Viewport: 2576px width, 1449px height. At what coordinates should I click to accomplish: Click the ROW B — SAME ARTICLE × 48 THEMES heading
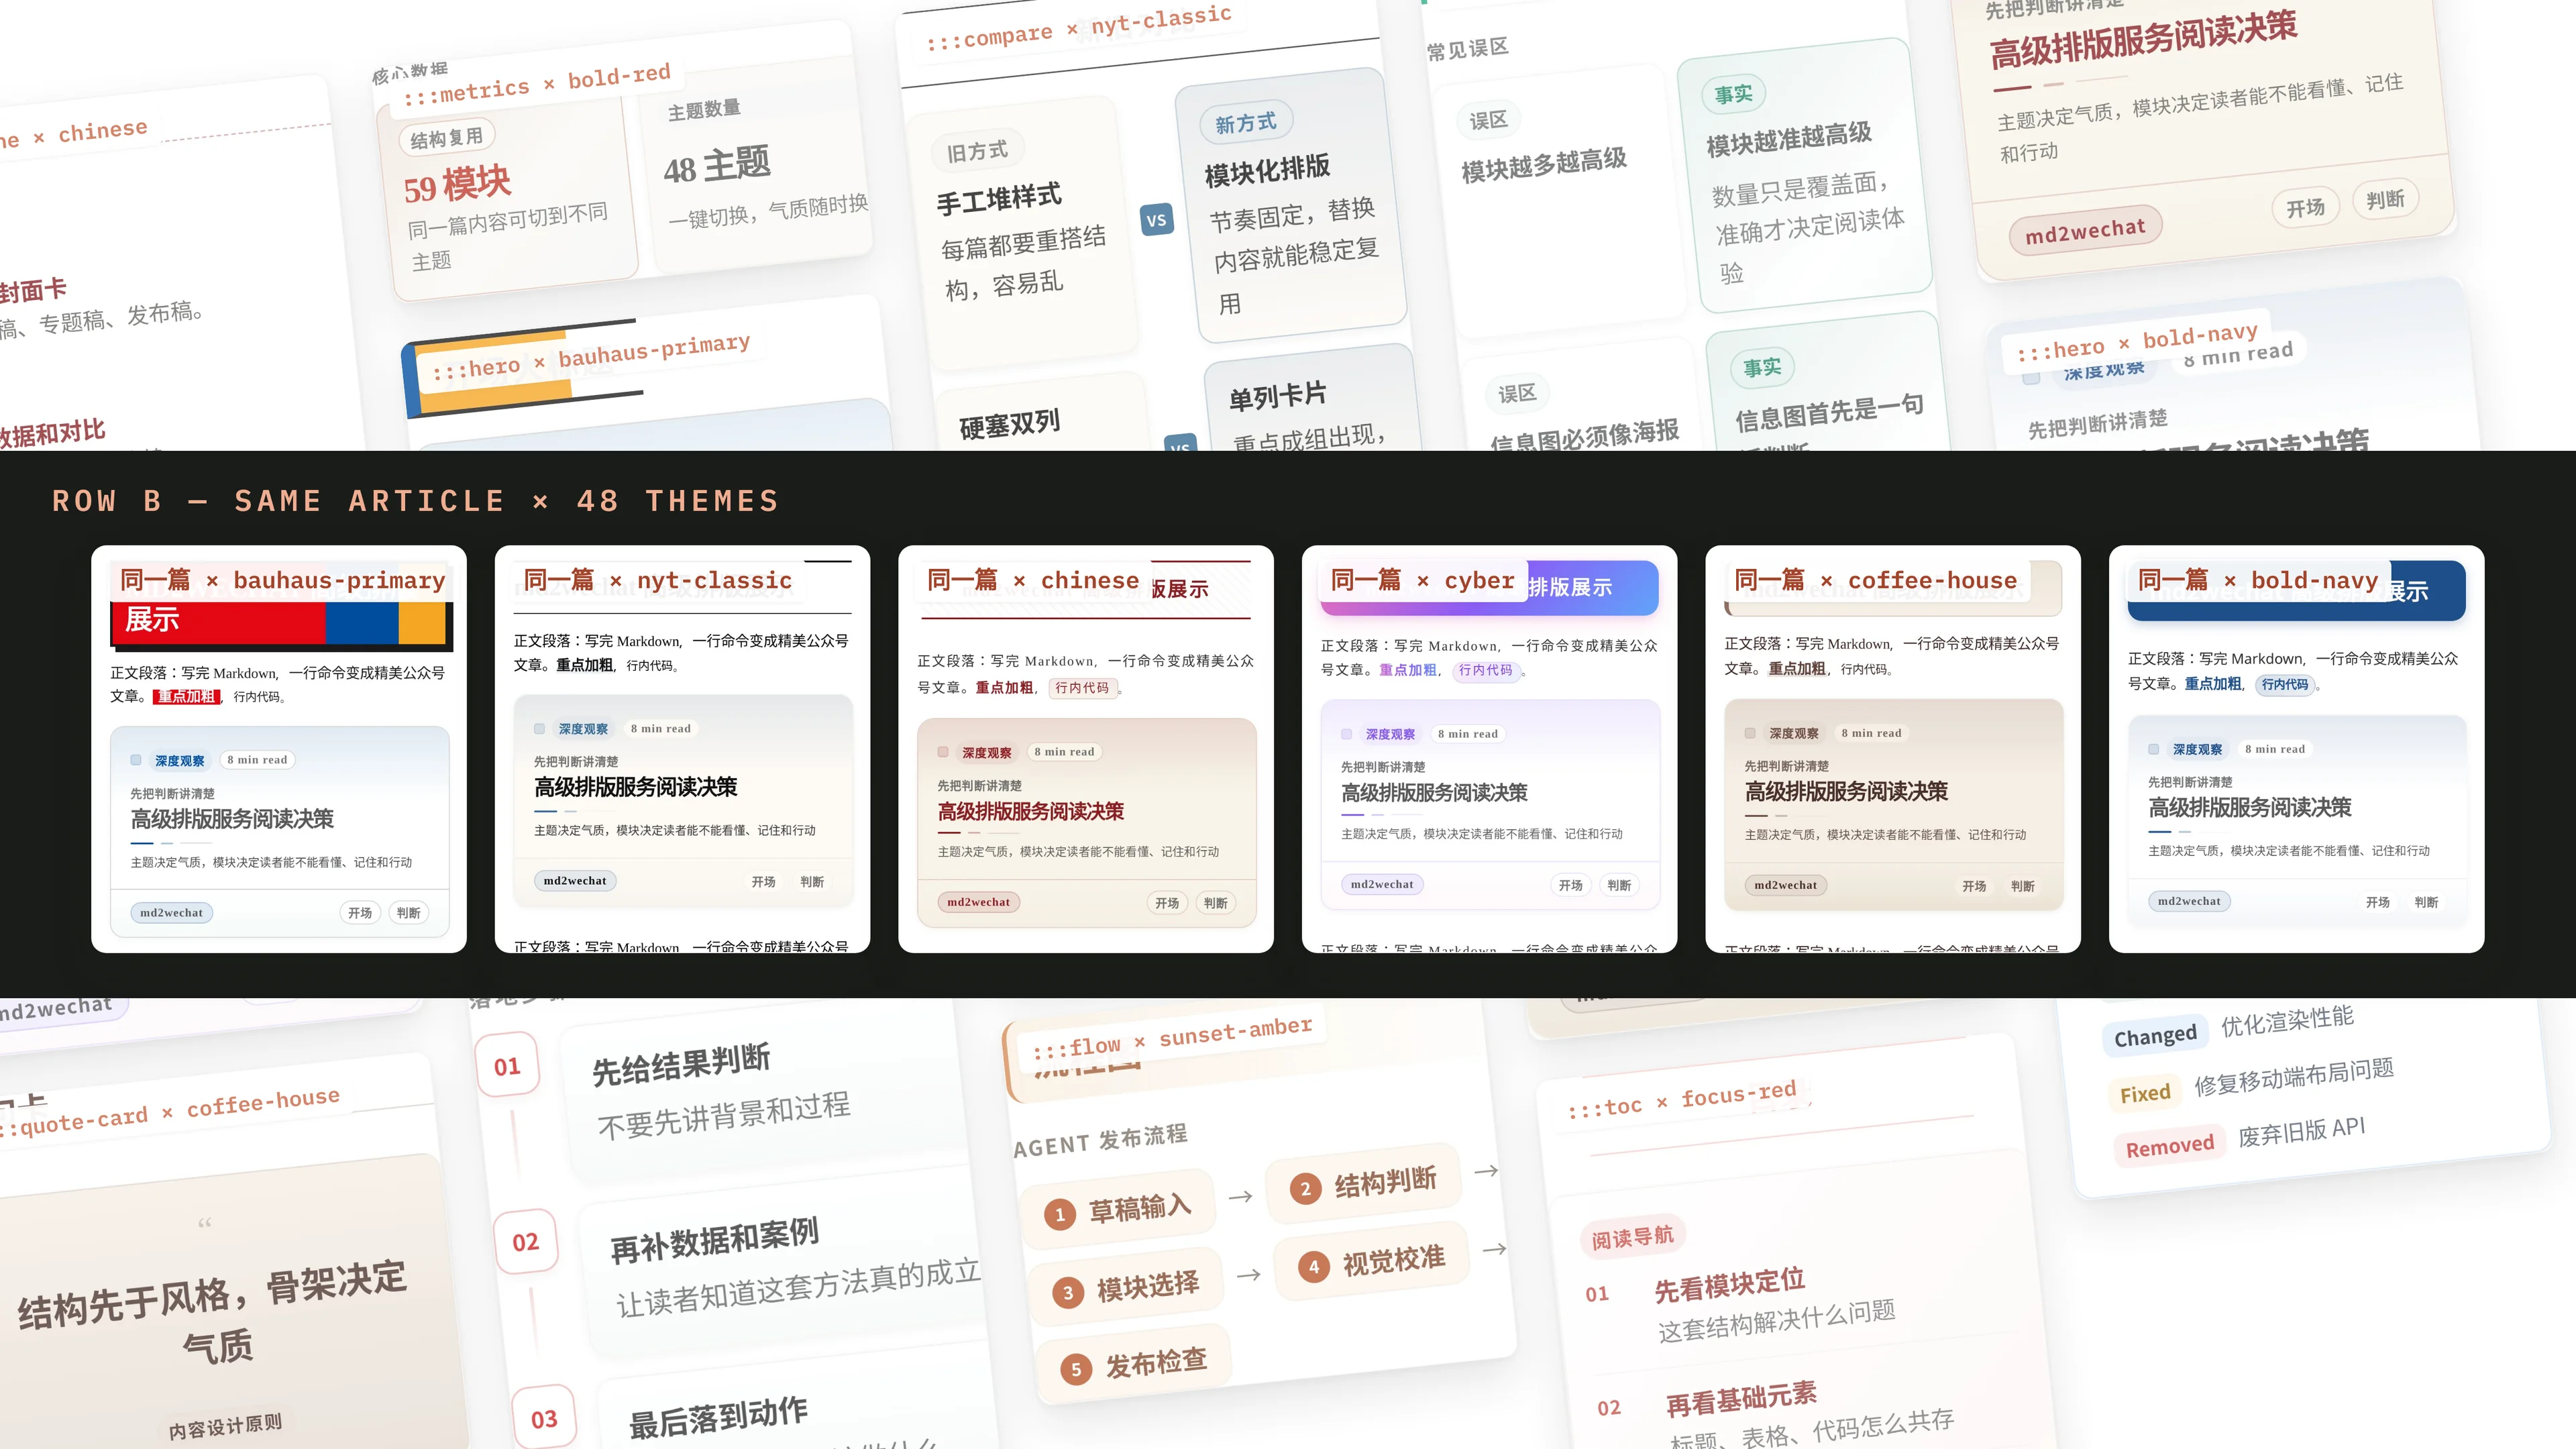pyautogui.click(x=415, y=501)
